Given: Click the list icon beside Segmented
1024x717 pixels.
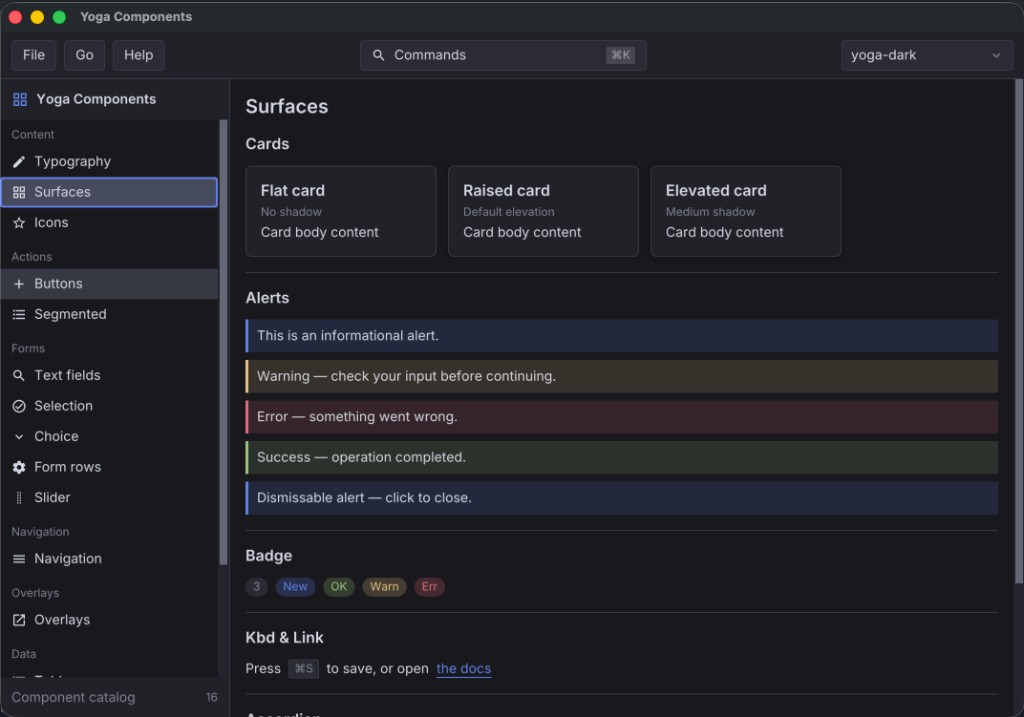Looking at the screenshot, I should click(19, 315).
